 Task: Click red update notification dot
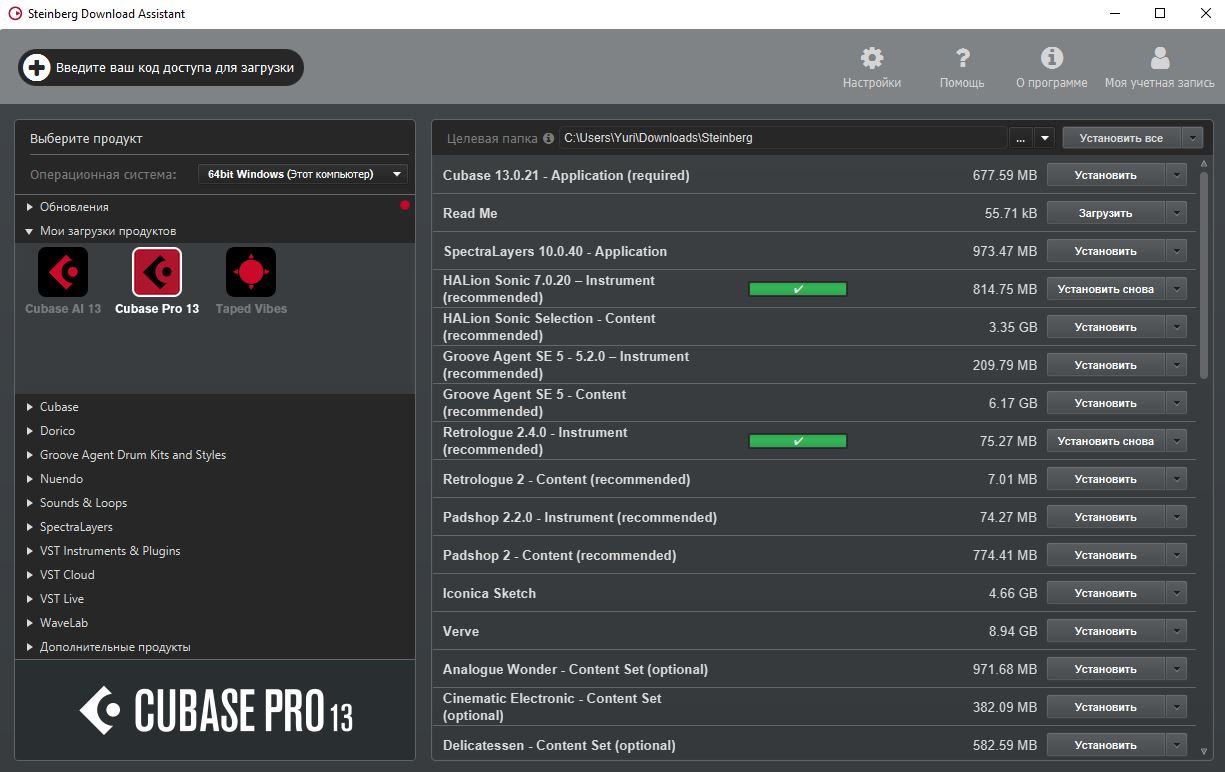pyautogui.click(x=405, y=206)
